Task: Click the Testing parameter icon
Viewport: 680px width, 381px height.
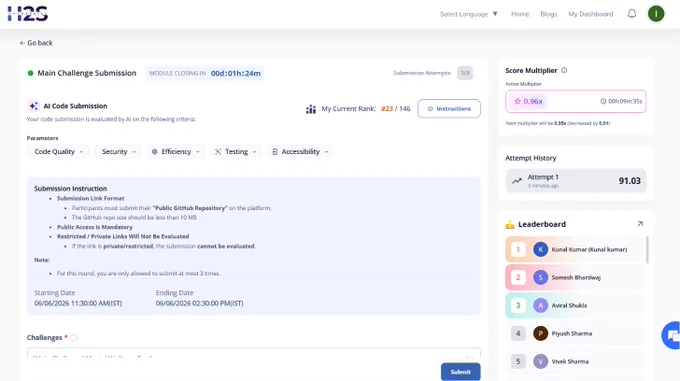Action: (218, 152)
